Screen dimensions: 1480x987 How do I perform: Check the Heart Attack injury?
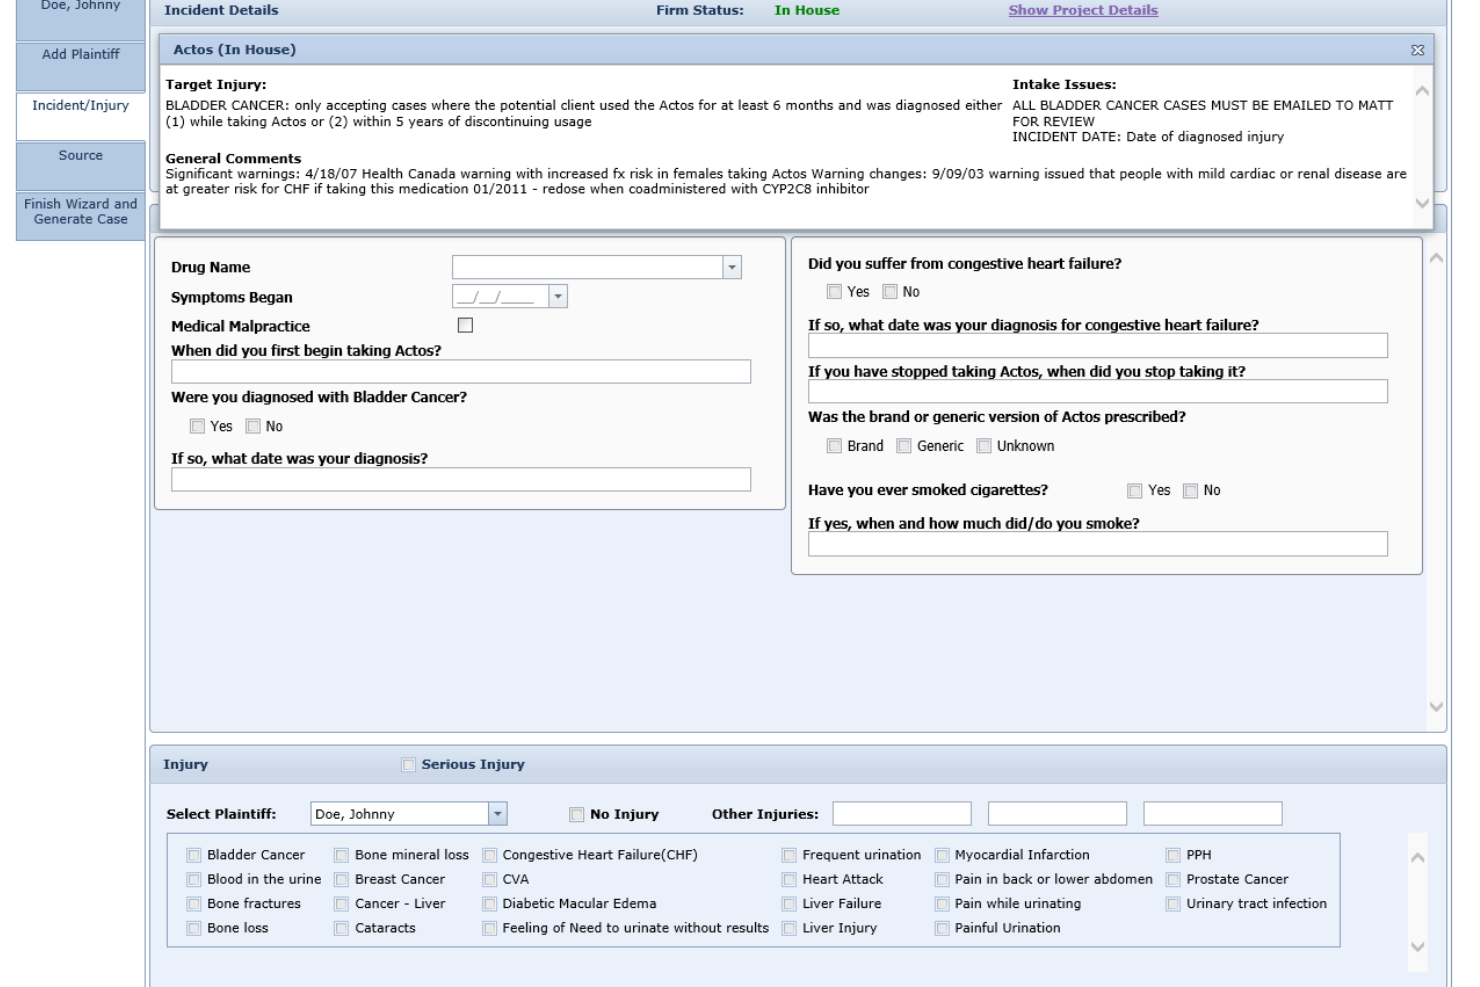click(789, 880)
